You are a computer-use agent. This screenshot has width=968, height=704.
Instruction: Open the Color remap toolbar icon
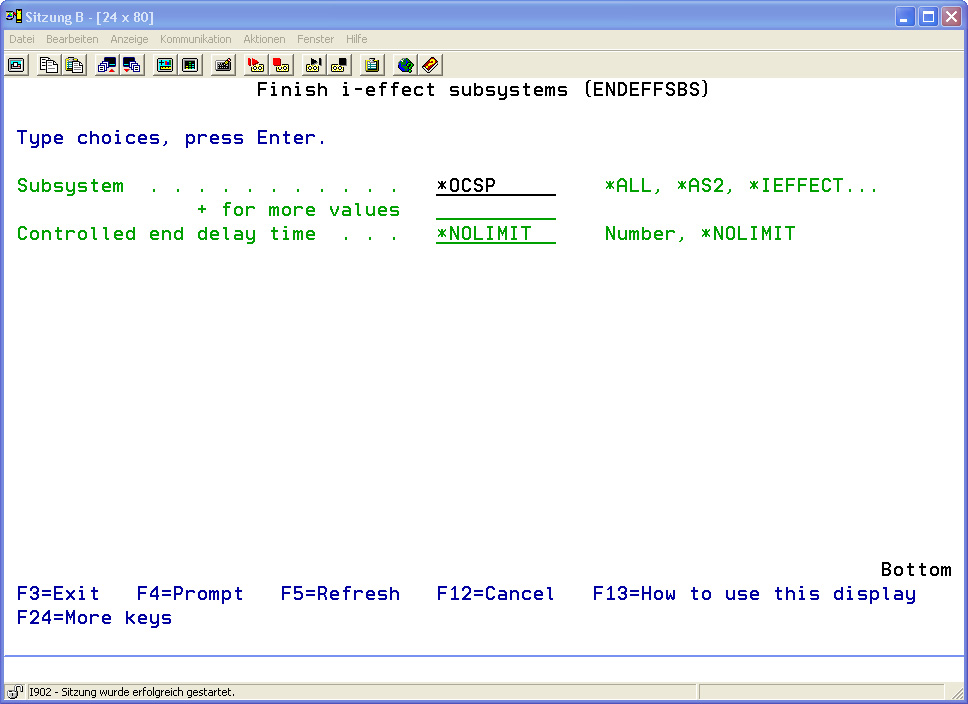point(190,65)
